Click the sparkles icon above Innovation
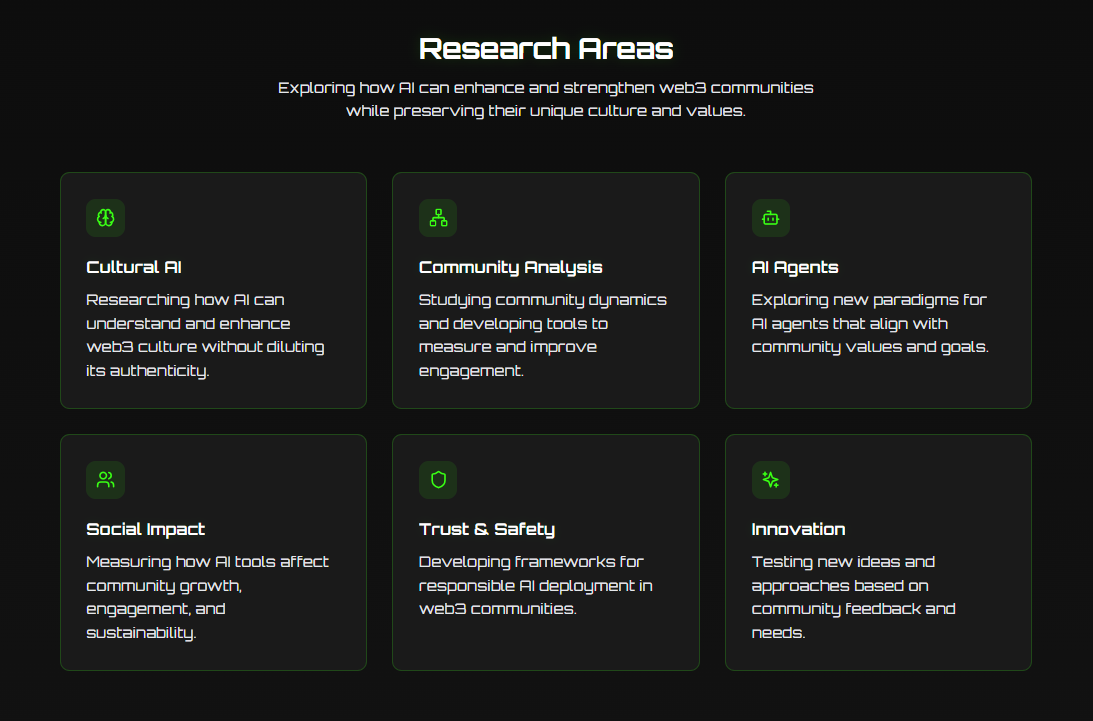The image size is (1093, 721). (770, 480)
